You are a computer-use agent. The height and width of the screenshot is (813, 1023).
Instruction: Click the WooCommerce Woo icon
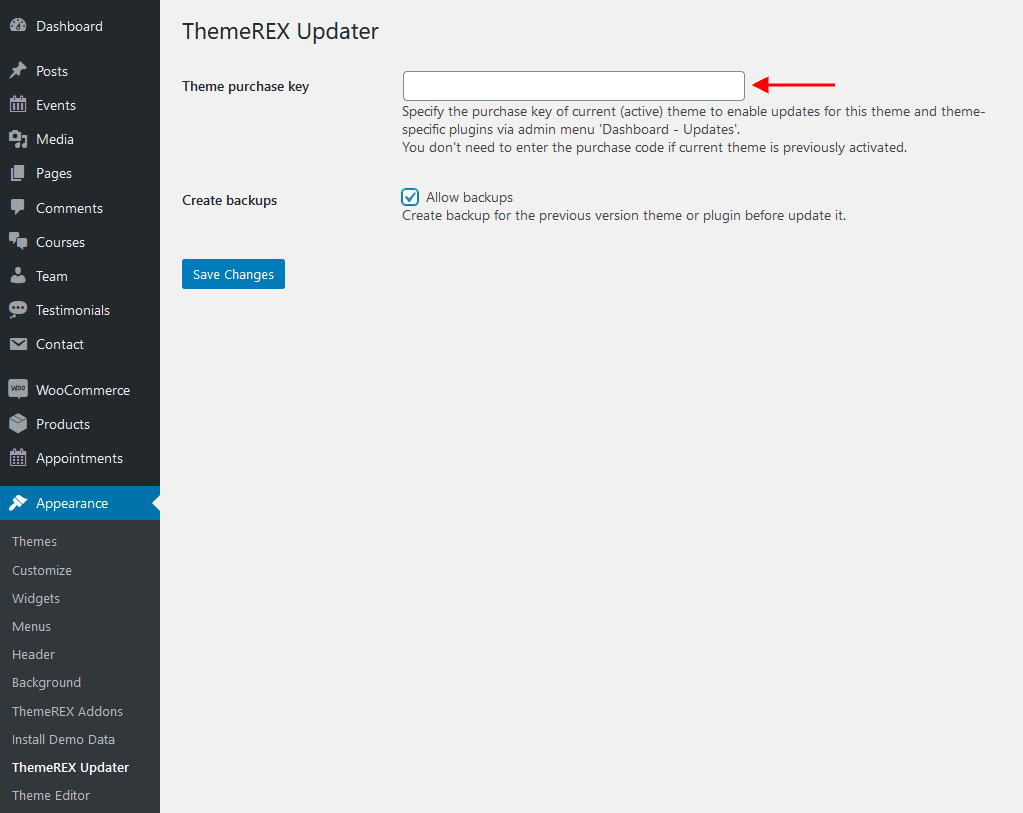[x=18, y=390]
